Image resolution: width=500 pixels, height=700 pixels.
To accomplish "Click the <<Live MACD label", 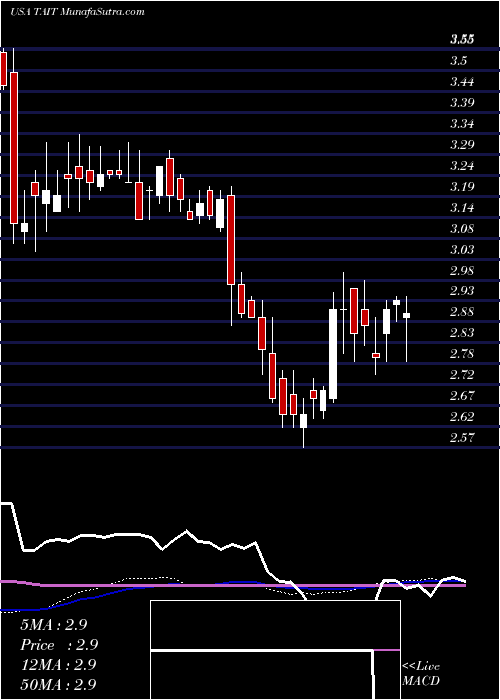I will point(421,674).
